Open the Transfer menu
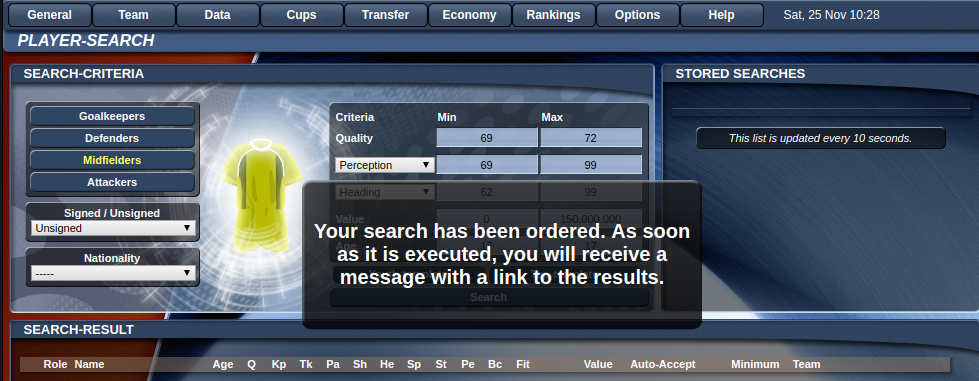The height and width of the screenshot is (381, 979). [386, 15]
